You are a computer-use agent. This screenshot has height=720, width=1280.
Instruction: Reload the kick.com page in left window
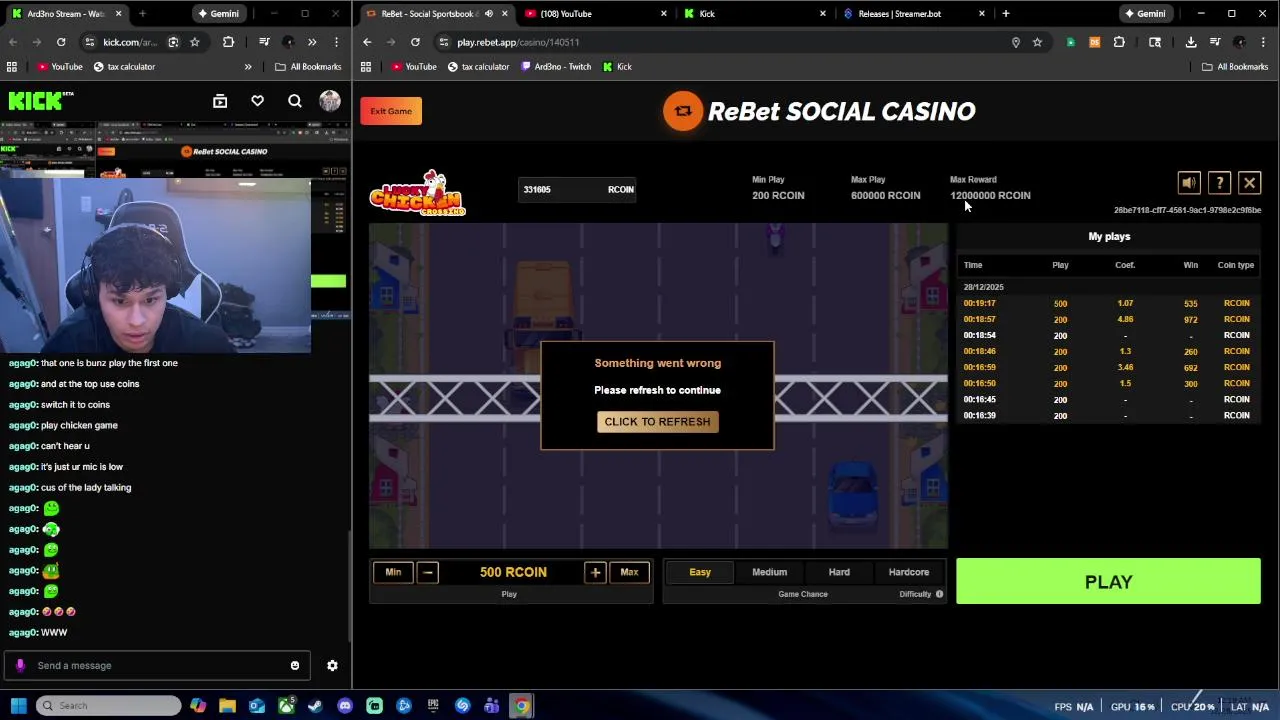pyautogui.click(x=61, y=42)
